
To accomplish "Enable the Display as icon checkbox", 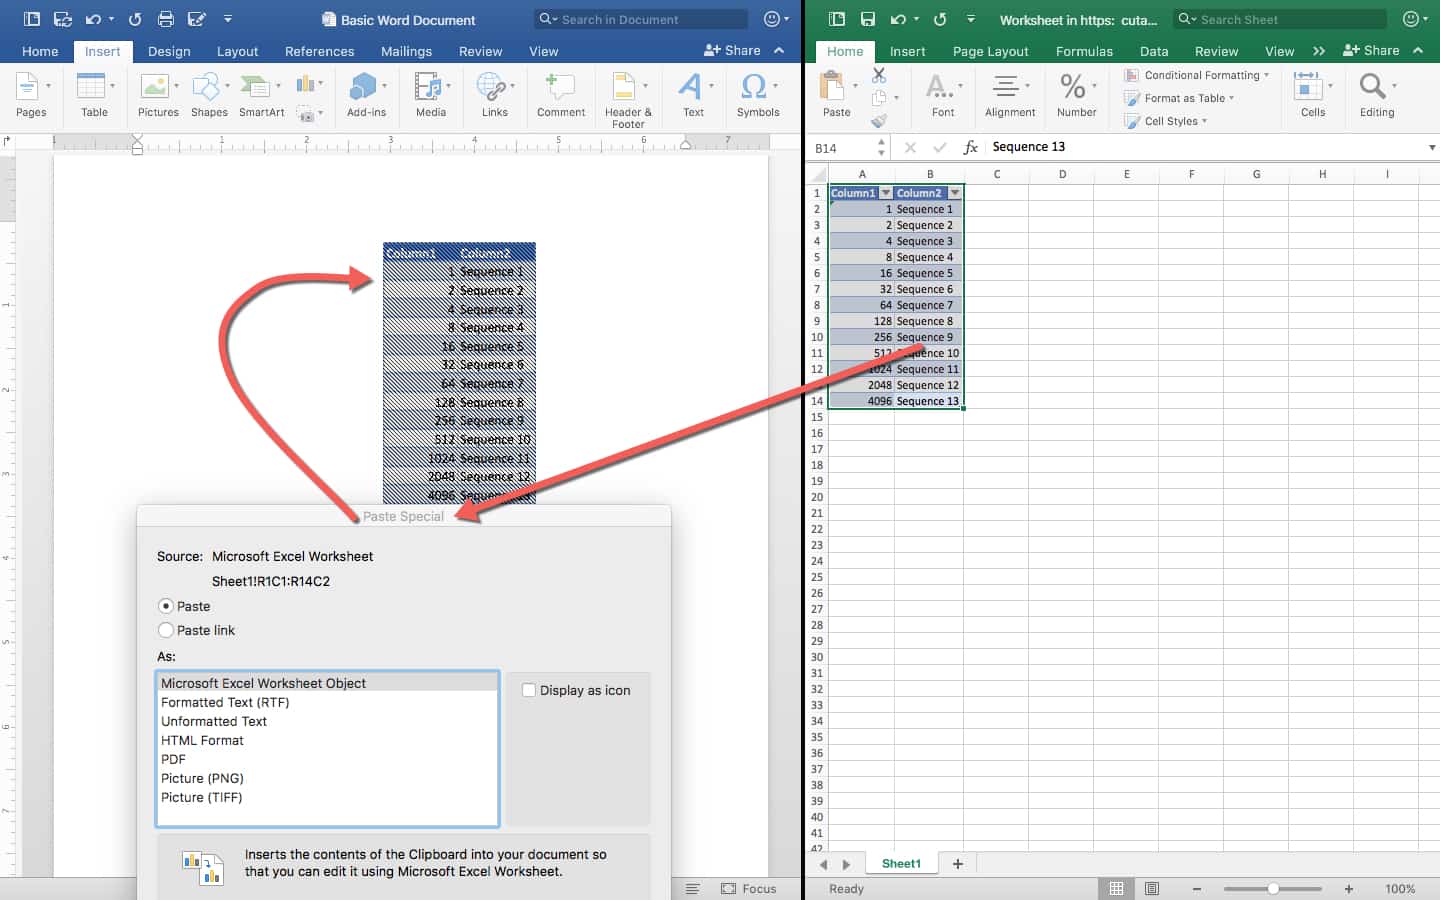I will click(529, 690).
